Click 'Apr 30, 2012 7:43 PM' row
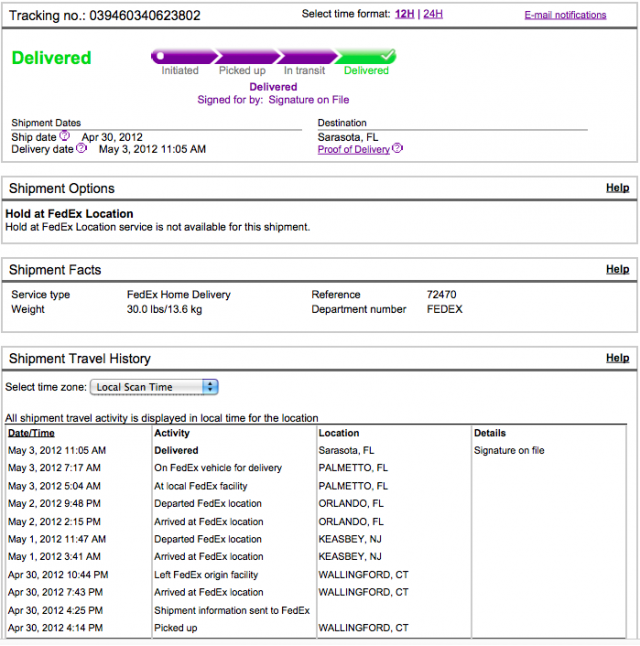Viewport: 640px width, 646px height. [55, 592]
